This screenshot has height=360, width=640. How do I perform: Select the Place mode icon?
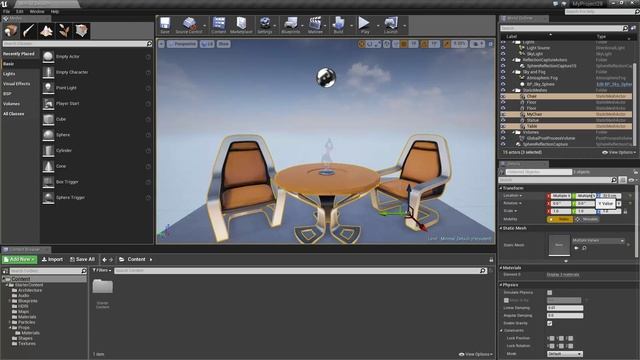(x=11, y=31)
